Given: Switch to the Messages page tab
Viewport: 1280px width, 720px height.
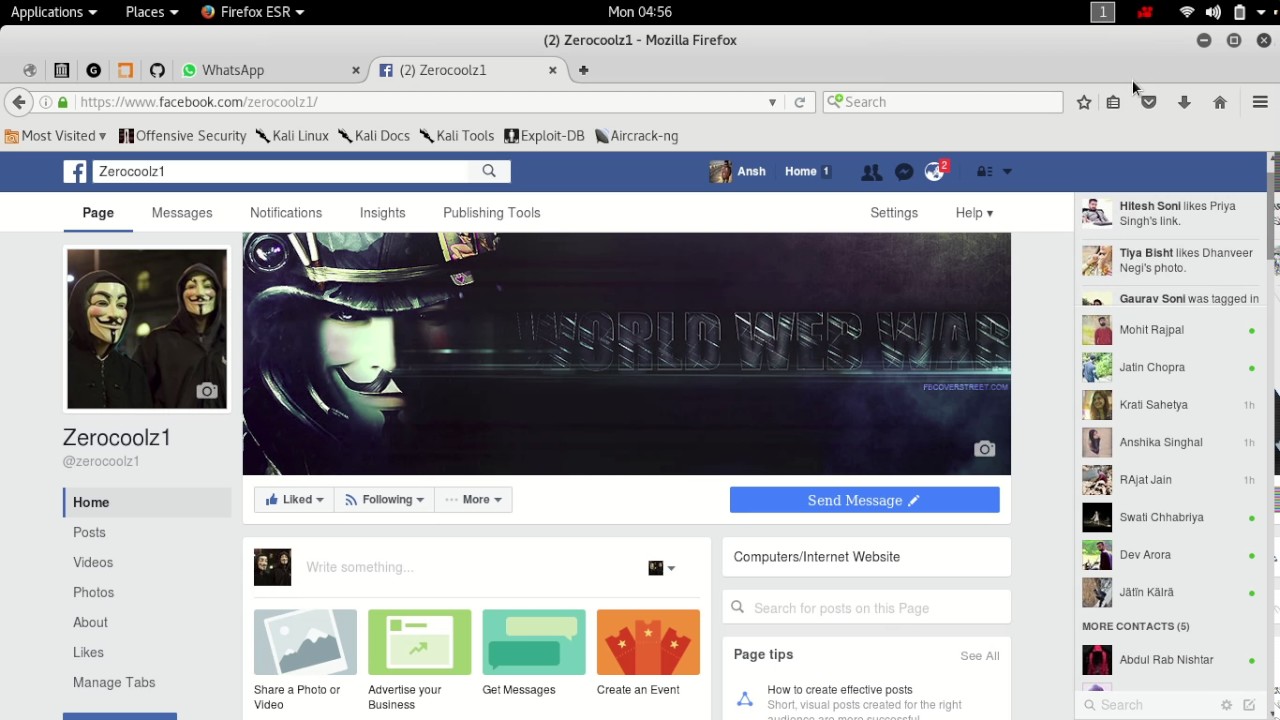Looking at the screenshot, I should point(182,213).
